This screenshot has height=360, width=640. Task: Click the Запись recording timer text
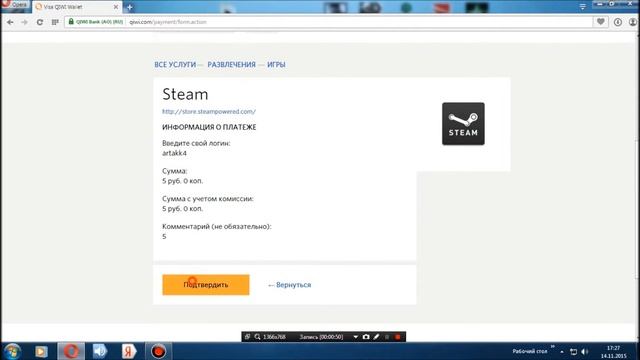(x=321, y=337)
